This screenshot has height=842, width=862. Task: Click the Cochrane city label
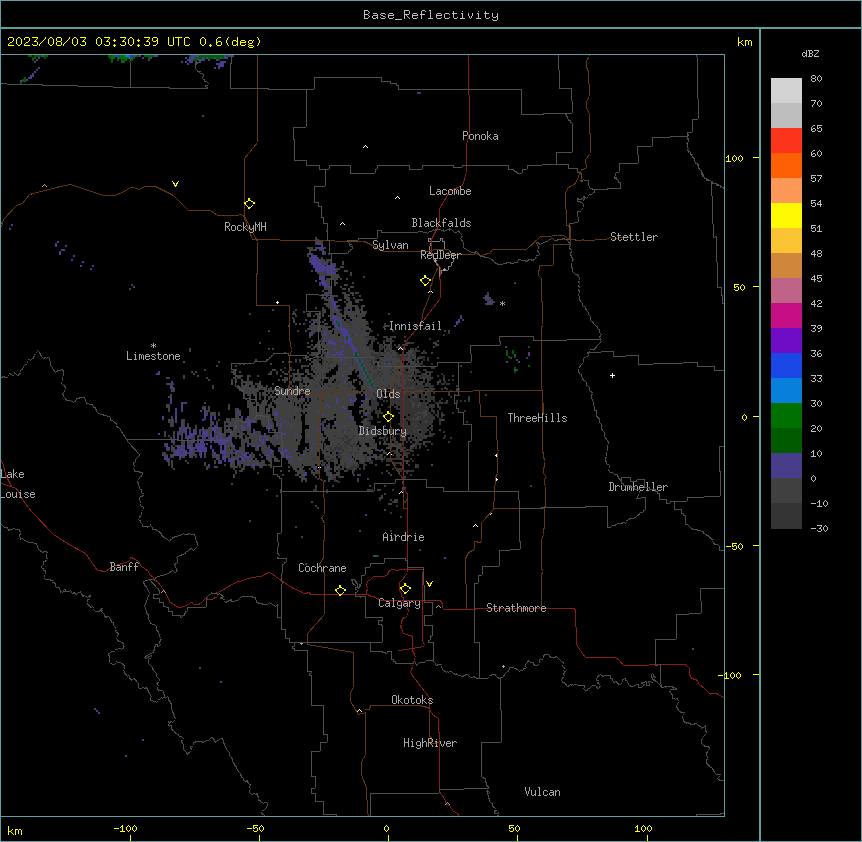(322, 568)
